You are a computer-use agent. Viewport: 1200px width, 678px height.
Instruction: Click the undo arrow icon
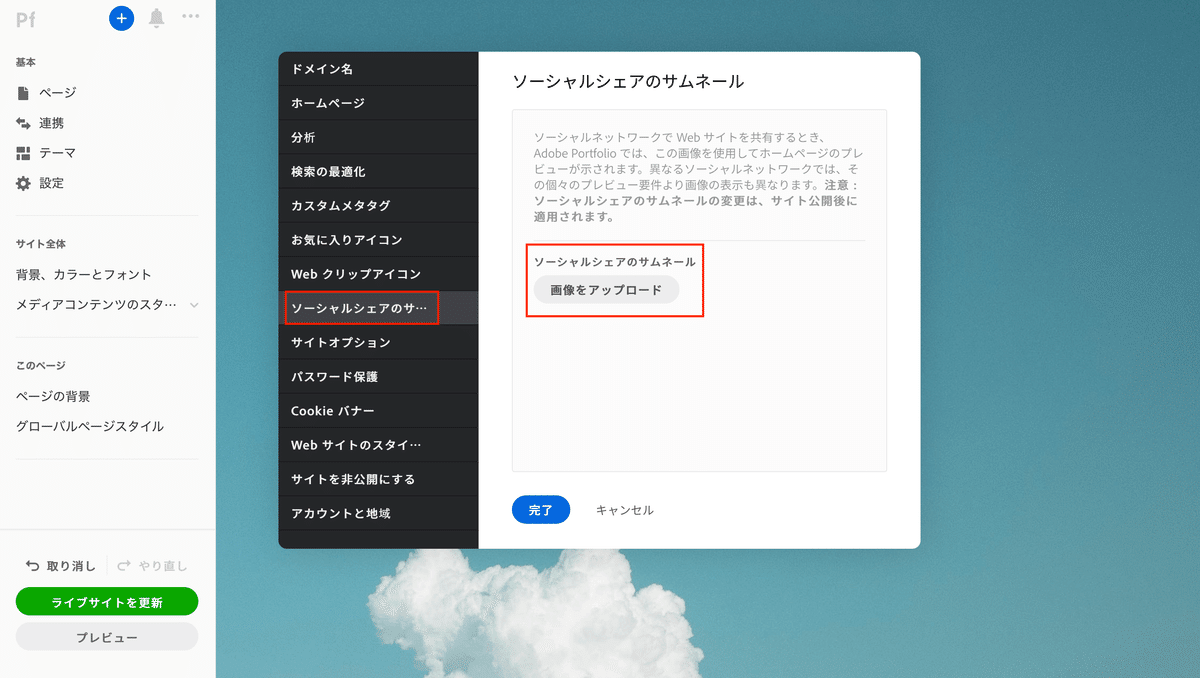(33, 565)
